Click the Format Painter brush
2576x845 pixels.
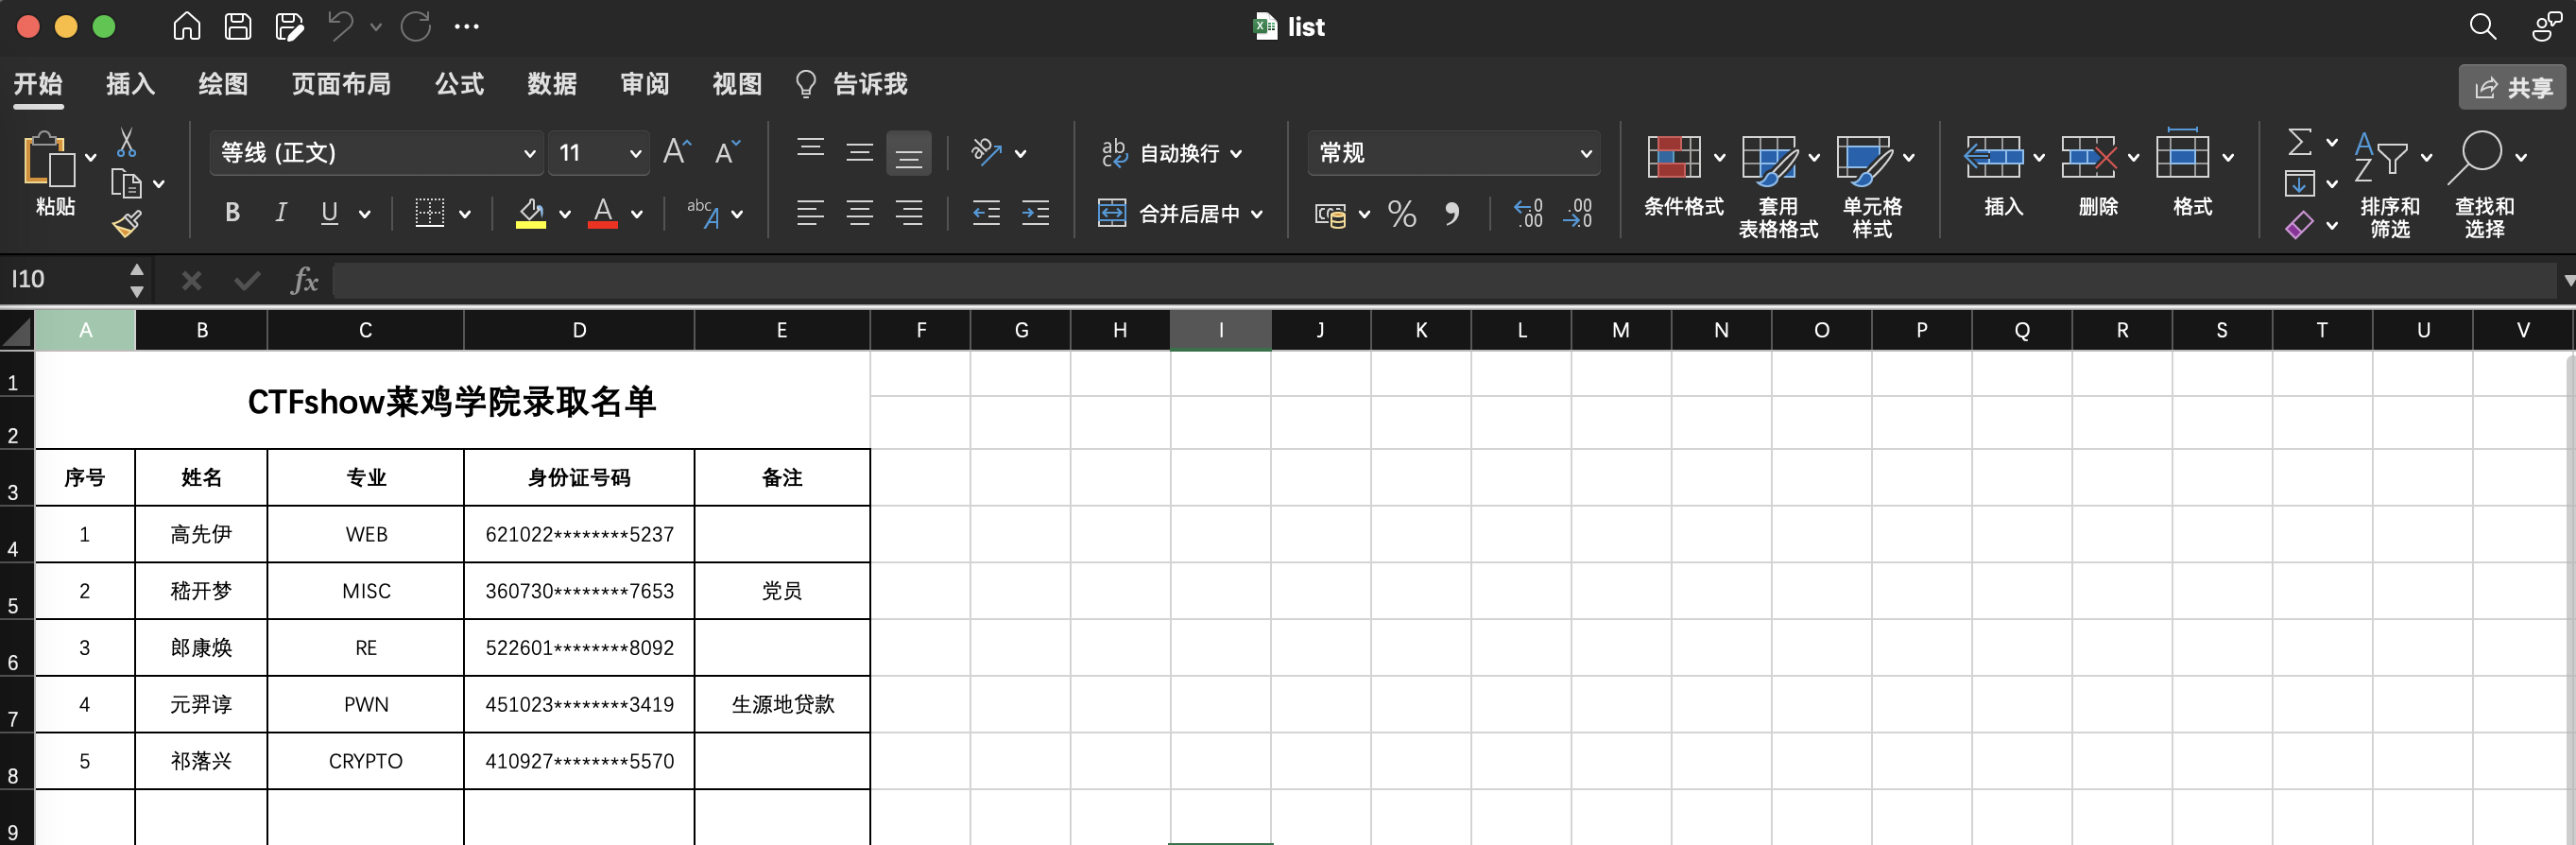tap(126, 224)
